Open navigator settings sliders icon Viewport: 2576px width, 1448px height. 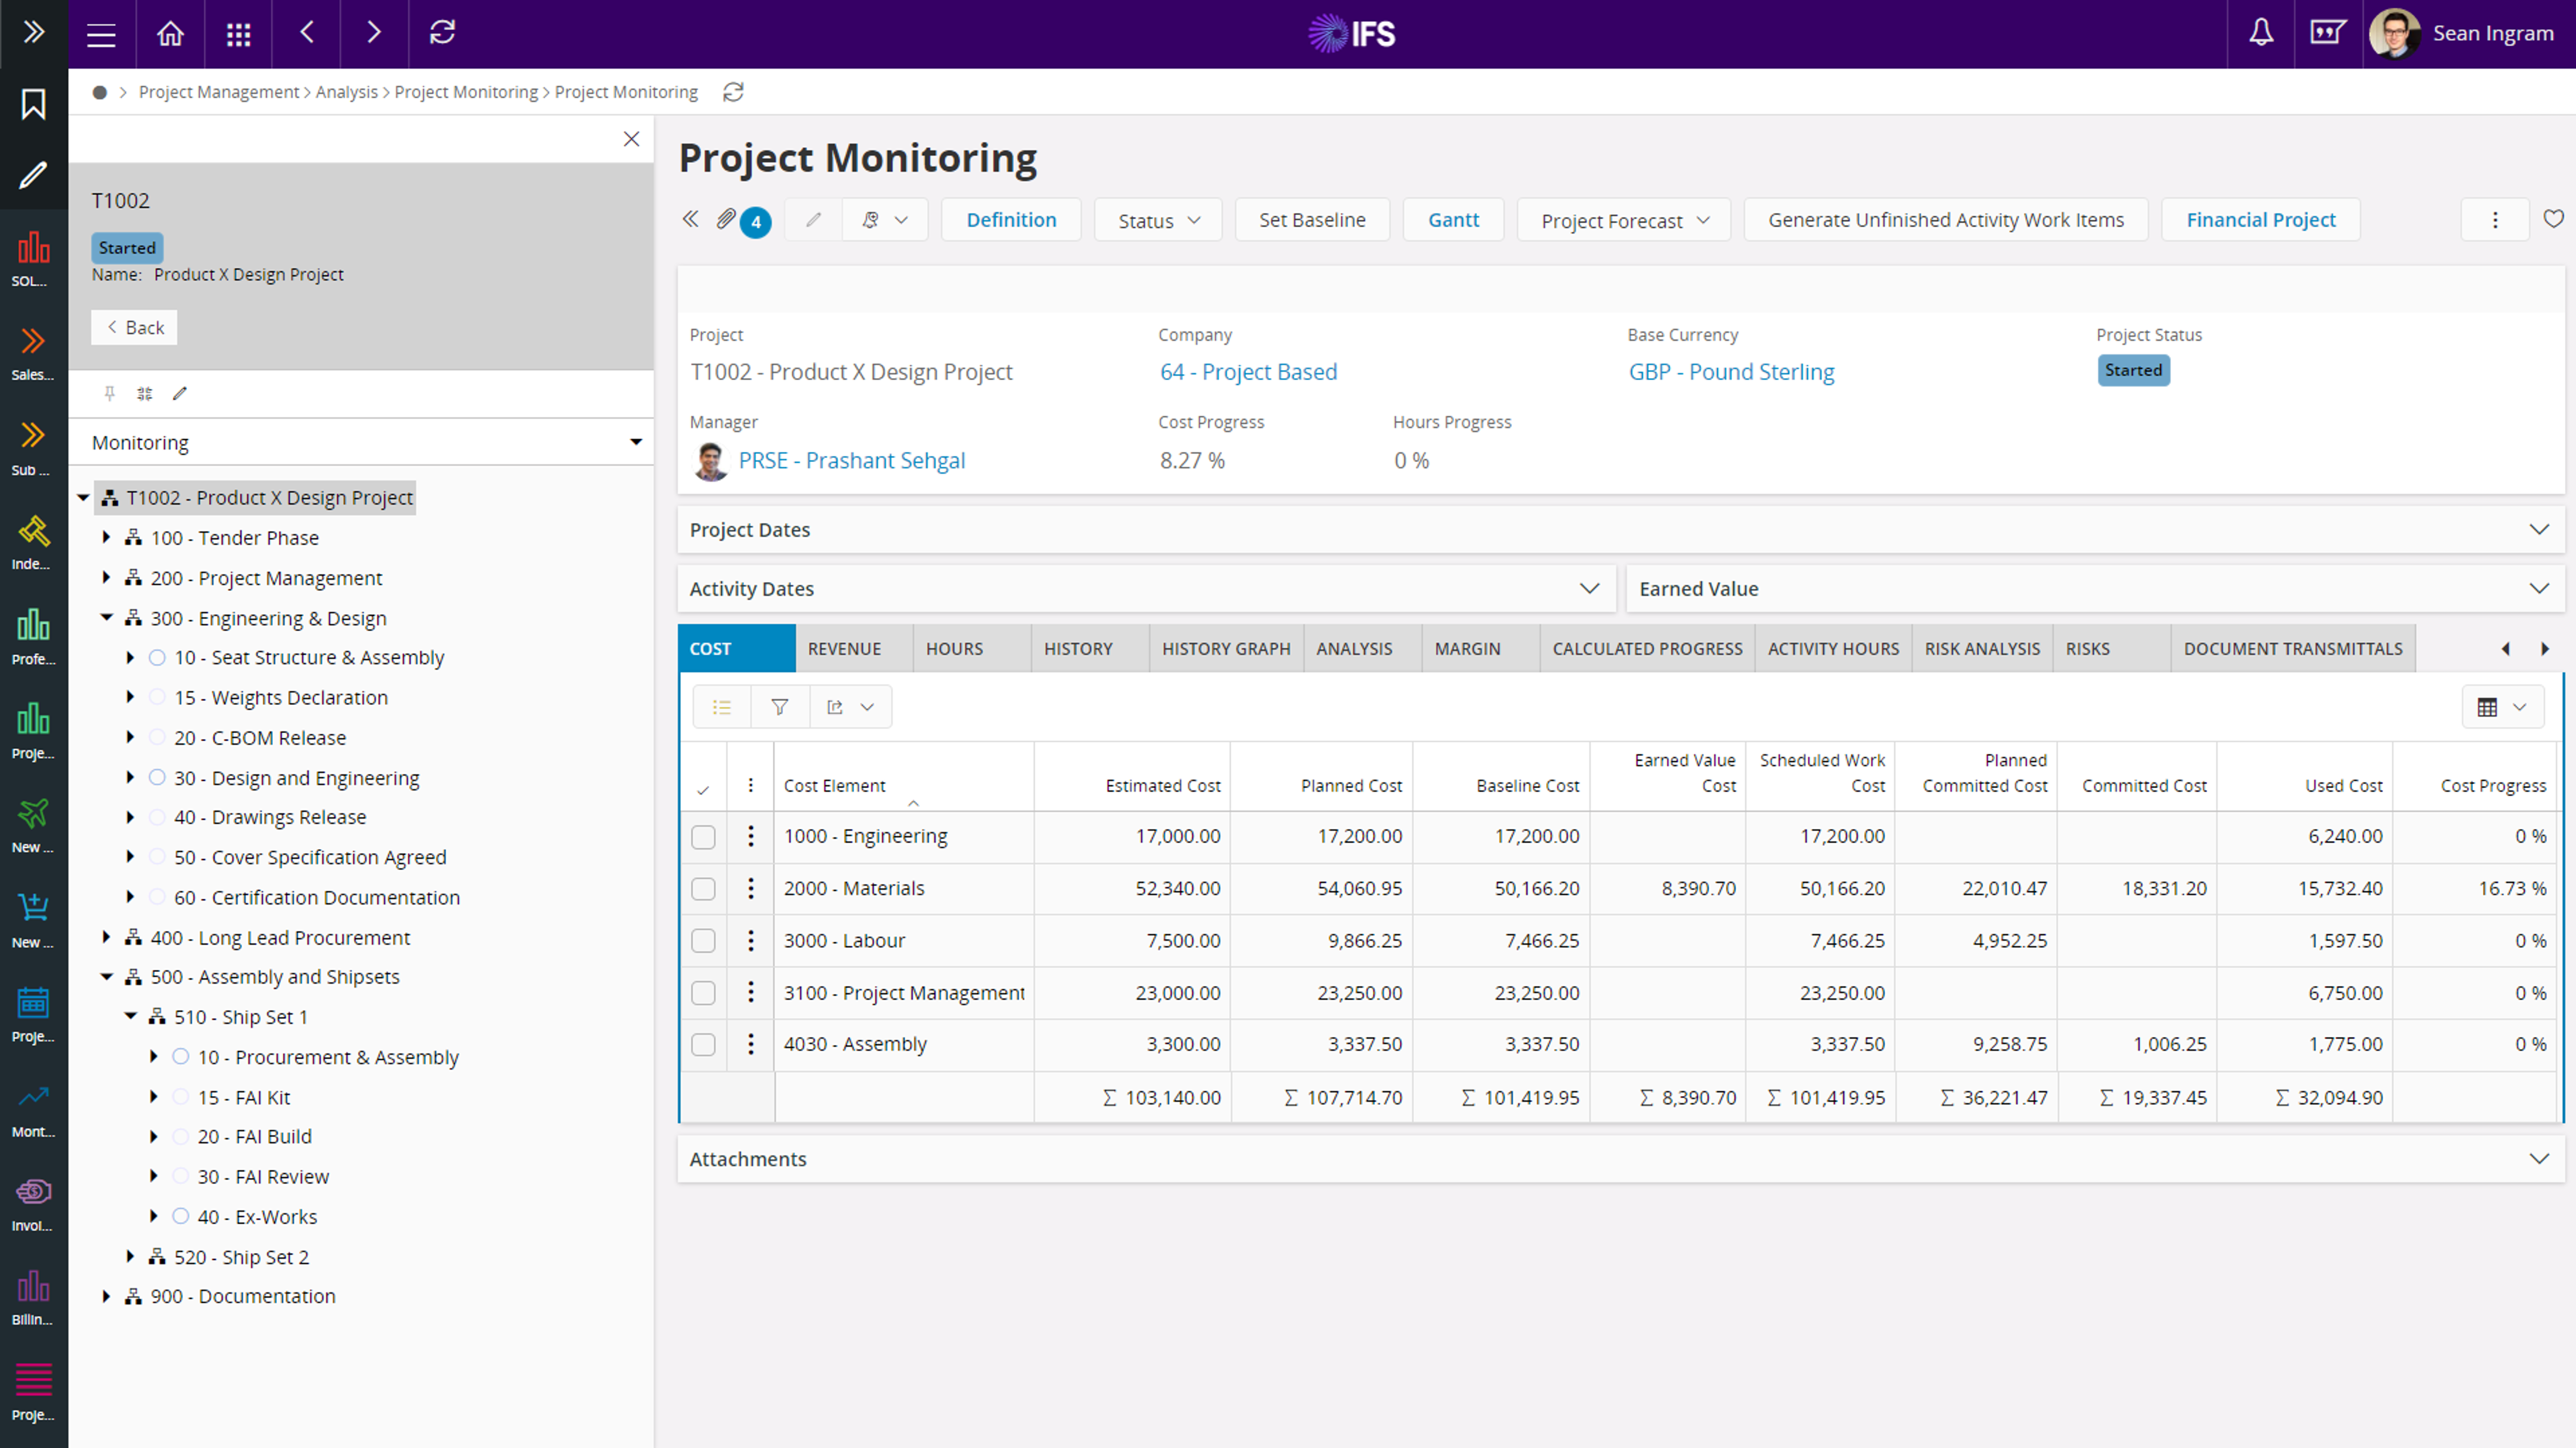point(145,393)
